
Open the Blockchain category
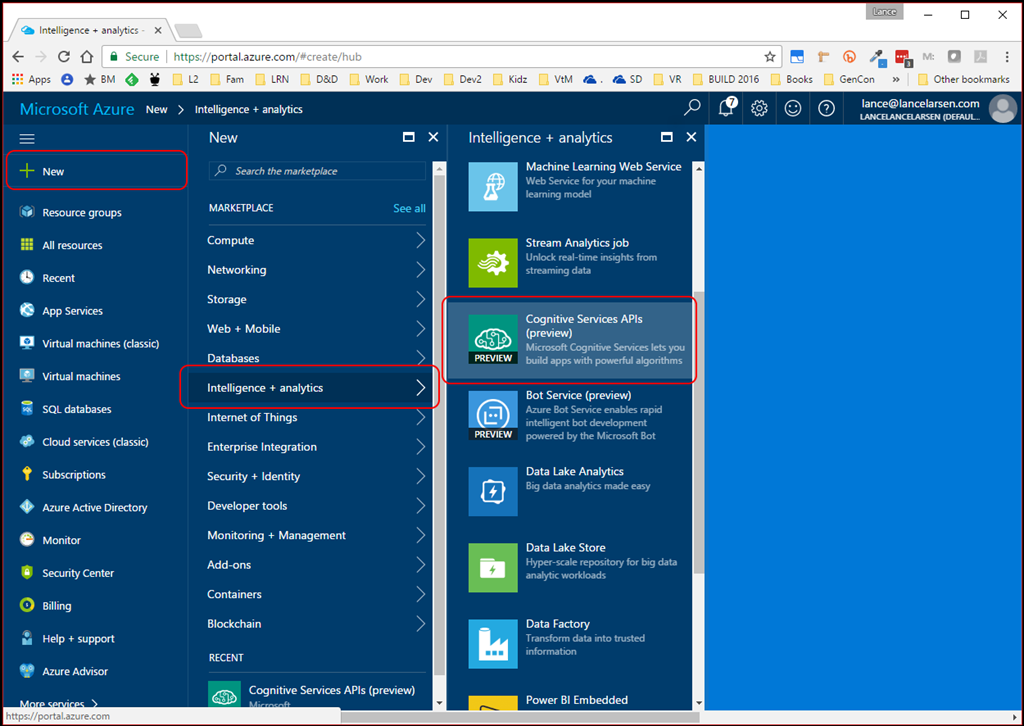click(x=316, y=623)
